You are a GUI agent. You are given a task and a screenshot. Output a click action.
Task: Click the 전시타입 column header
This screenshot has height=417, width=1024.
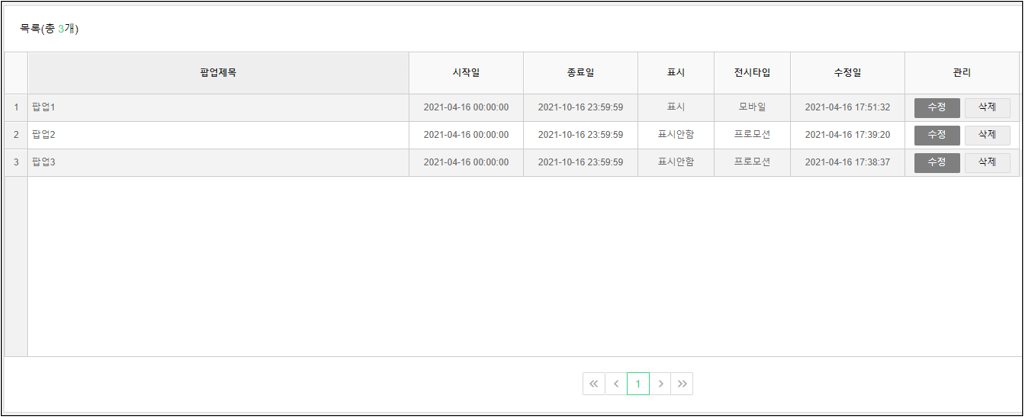click(x=752, y=73)
